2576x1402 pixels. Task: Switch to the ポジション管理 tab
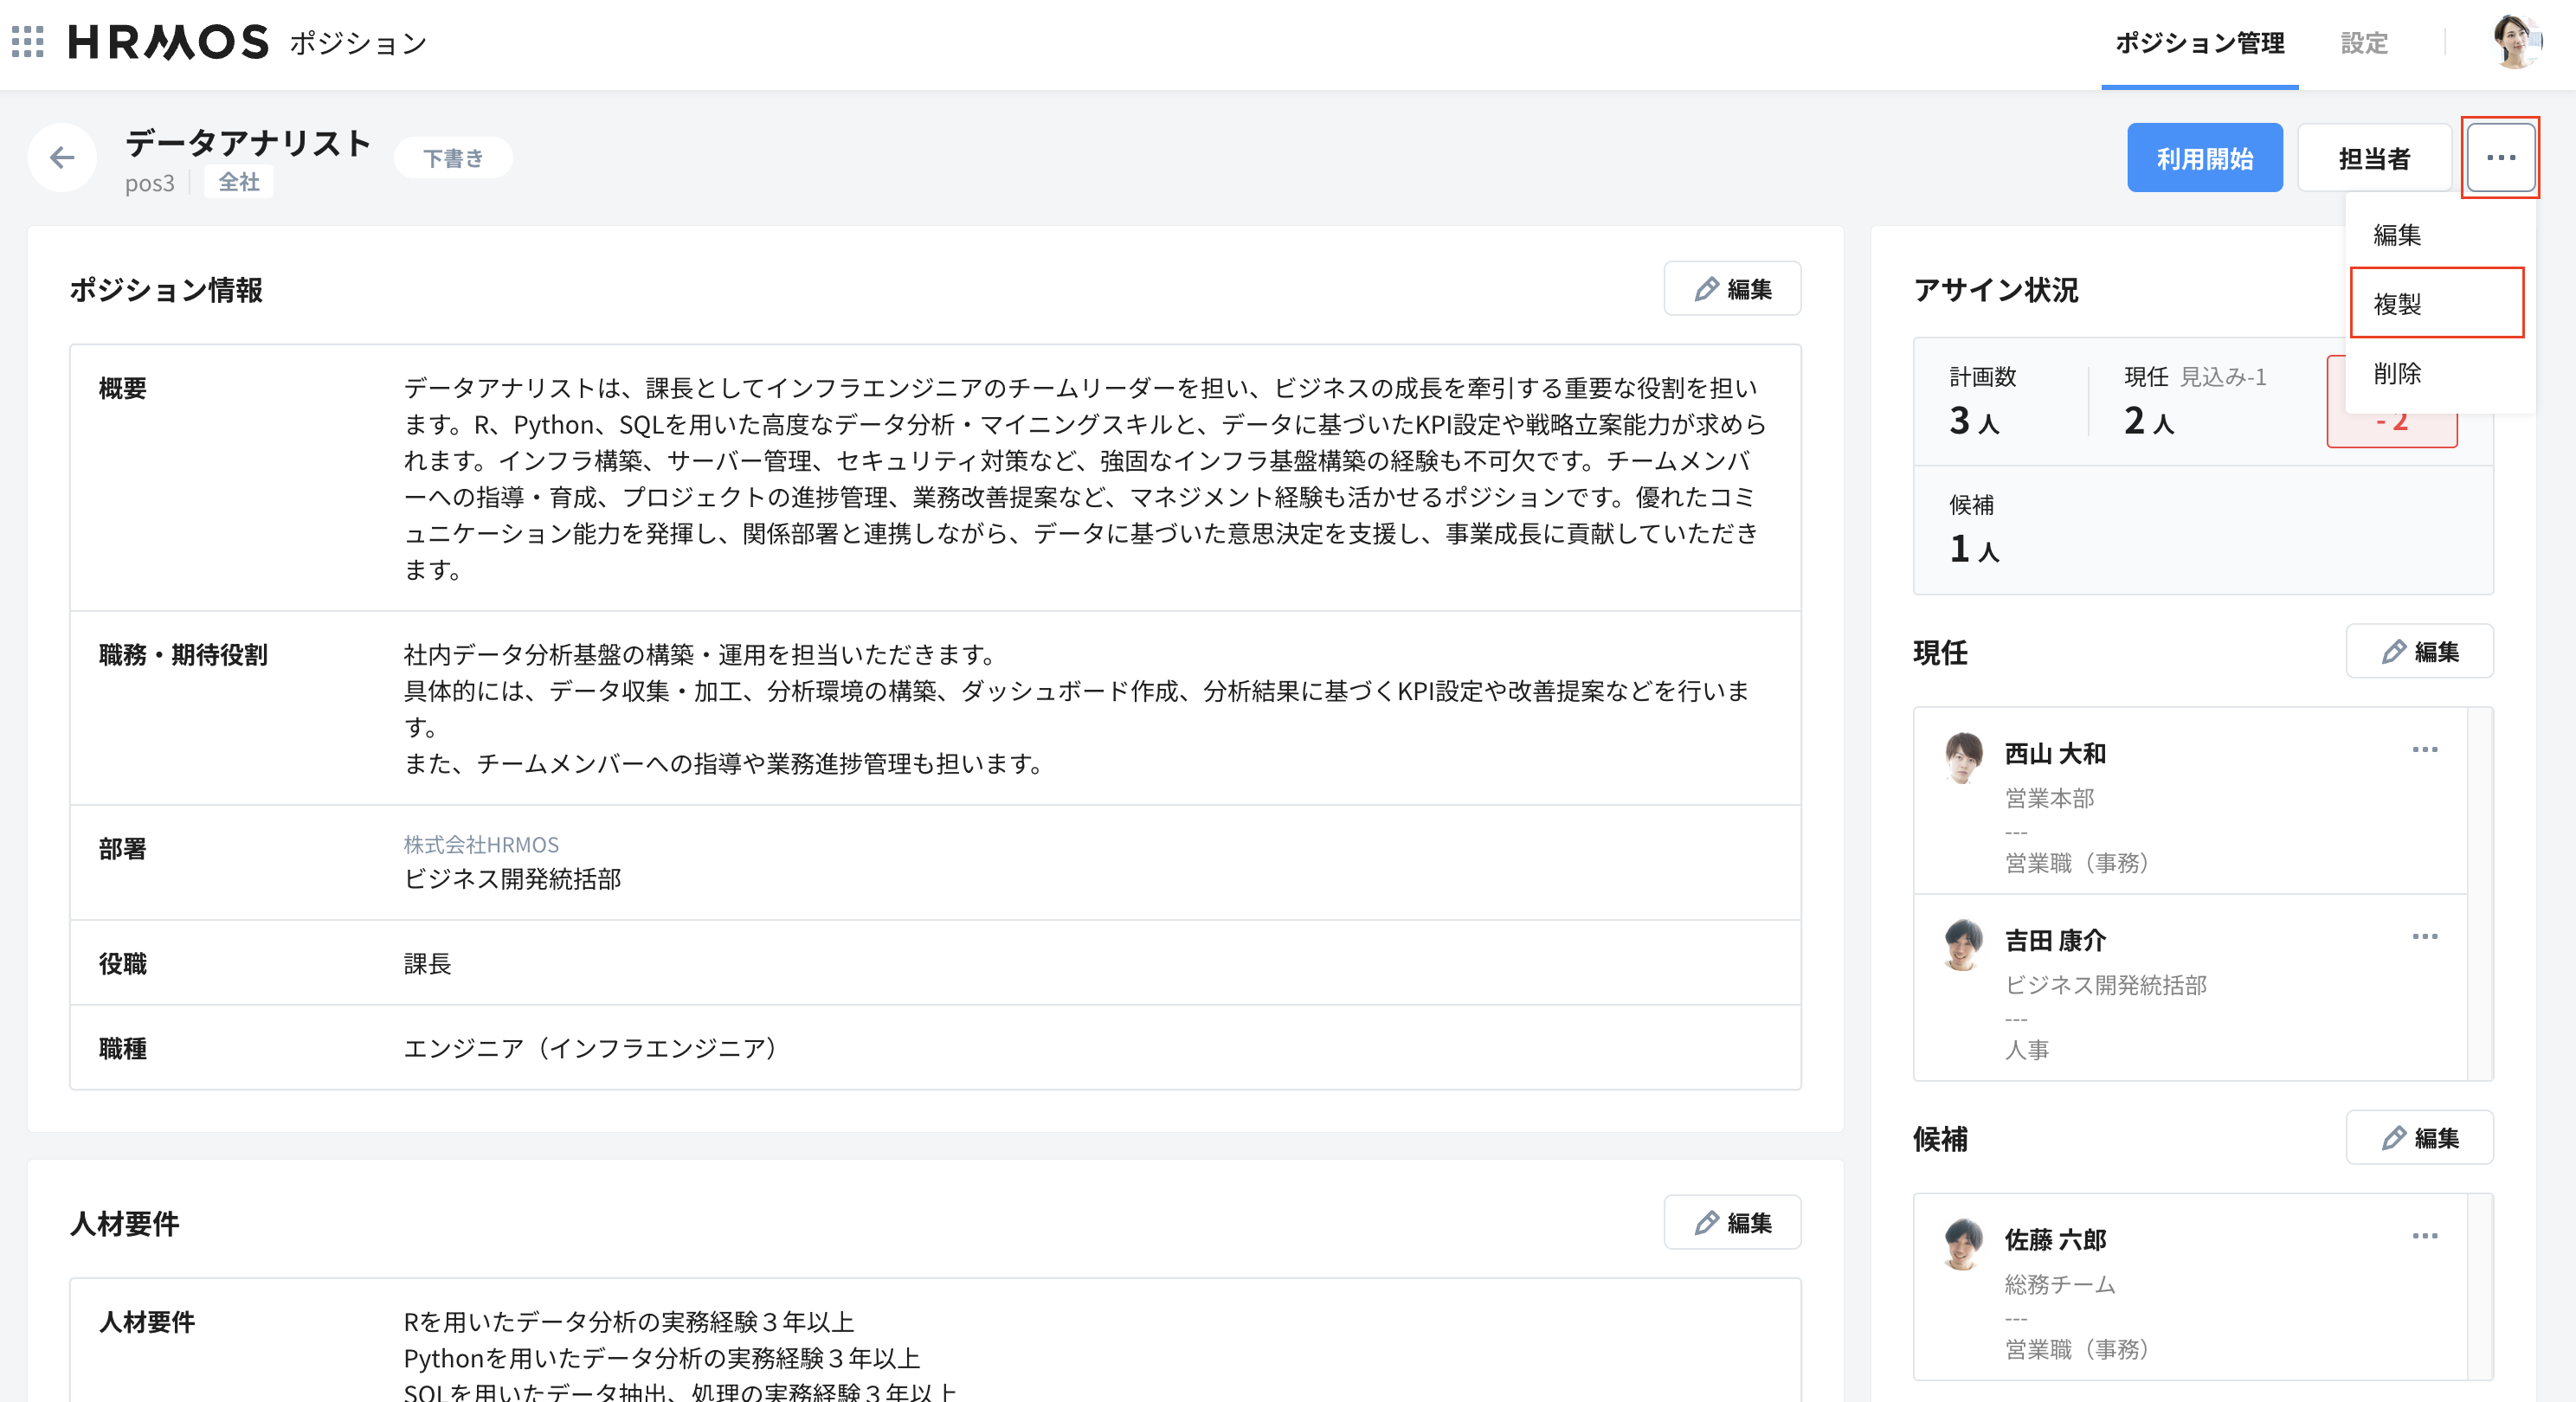[x=2199, y=43]
